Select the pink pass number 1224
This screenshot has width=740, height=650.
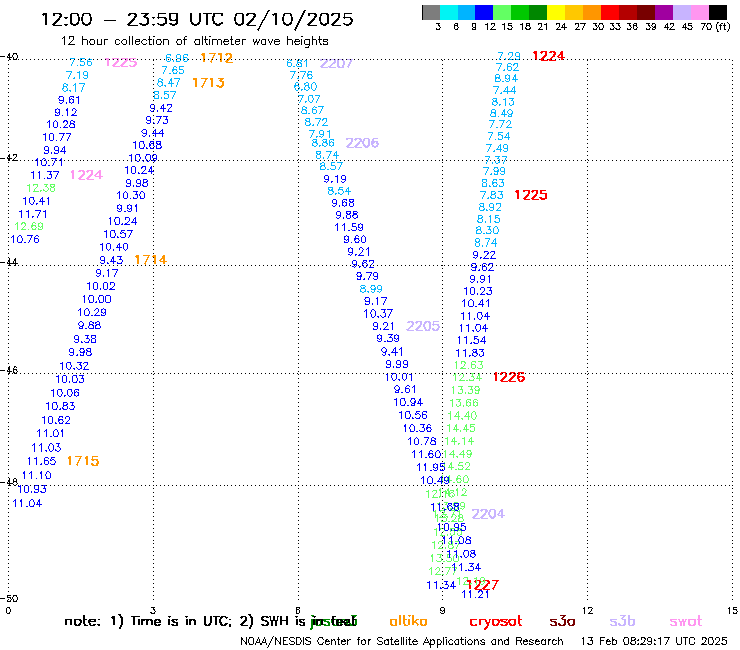(86, 175)
